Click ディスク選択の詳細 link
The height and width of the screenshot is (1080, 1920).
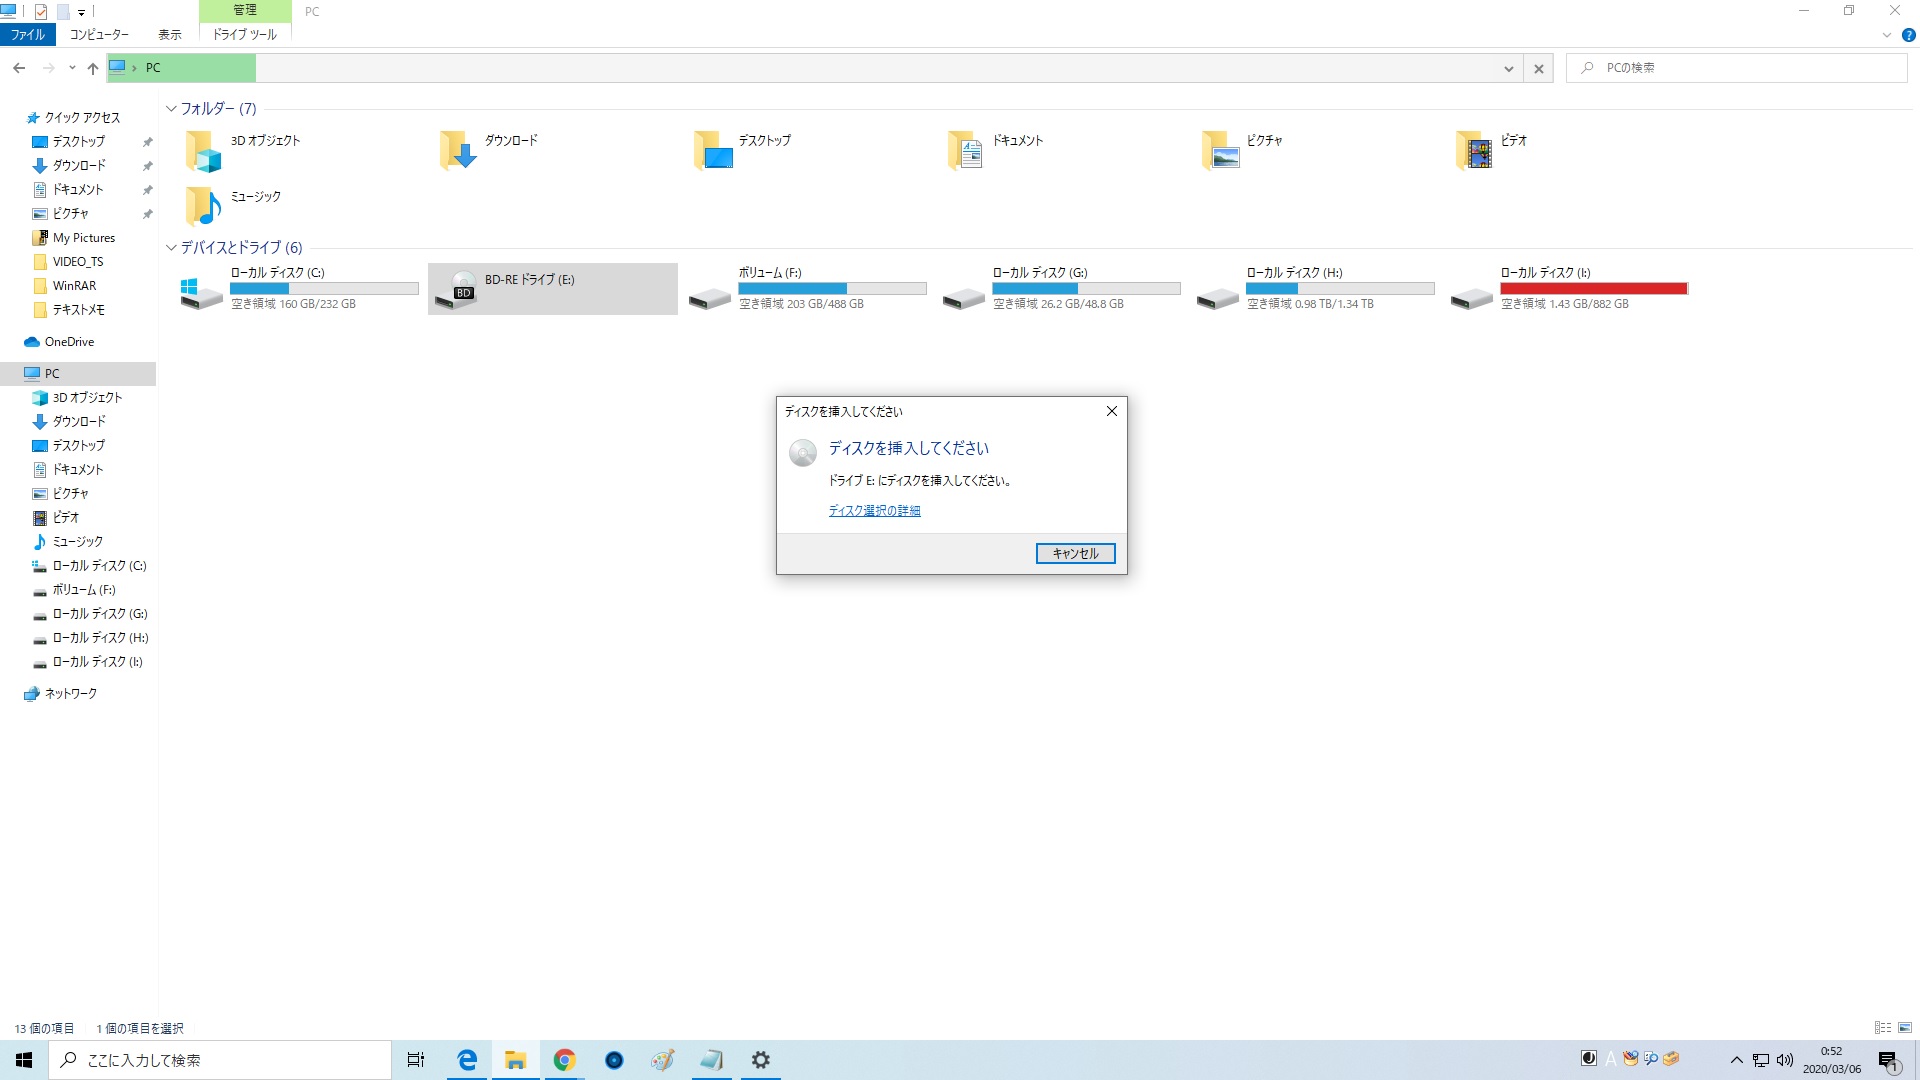click(874, 510)
